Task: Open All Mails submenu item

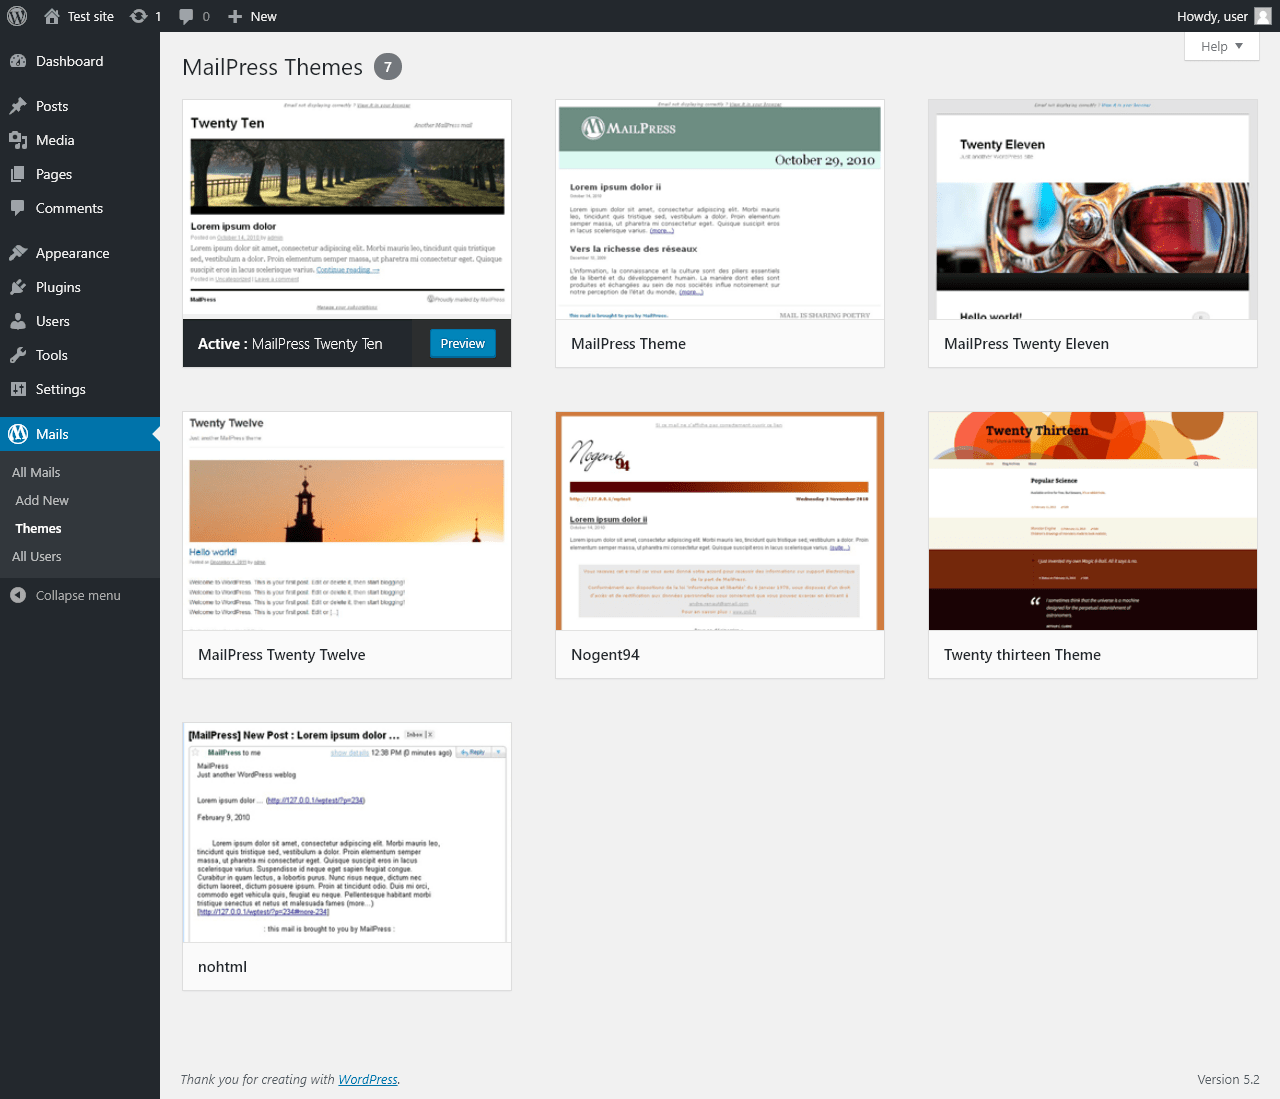Action: point(36,472)
